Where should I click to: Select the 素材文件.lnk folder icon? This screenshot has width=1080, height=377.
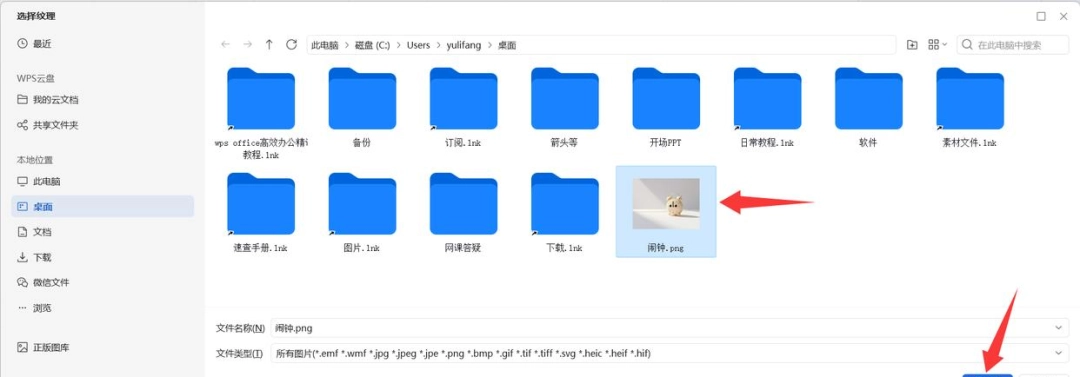(x=970, y=99)
